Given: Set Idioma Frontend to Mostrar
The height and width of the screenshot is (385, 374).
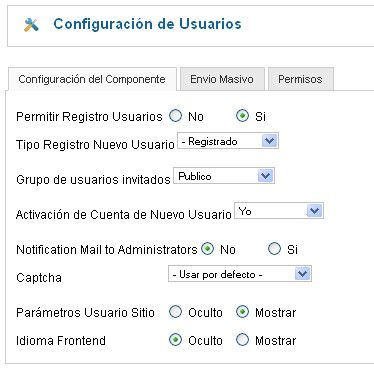Looking at the screenshot, I should 242,340.
